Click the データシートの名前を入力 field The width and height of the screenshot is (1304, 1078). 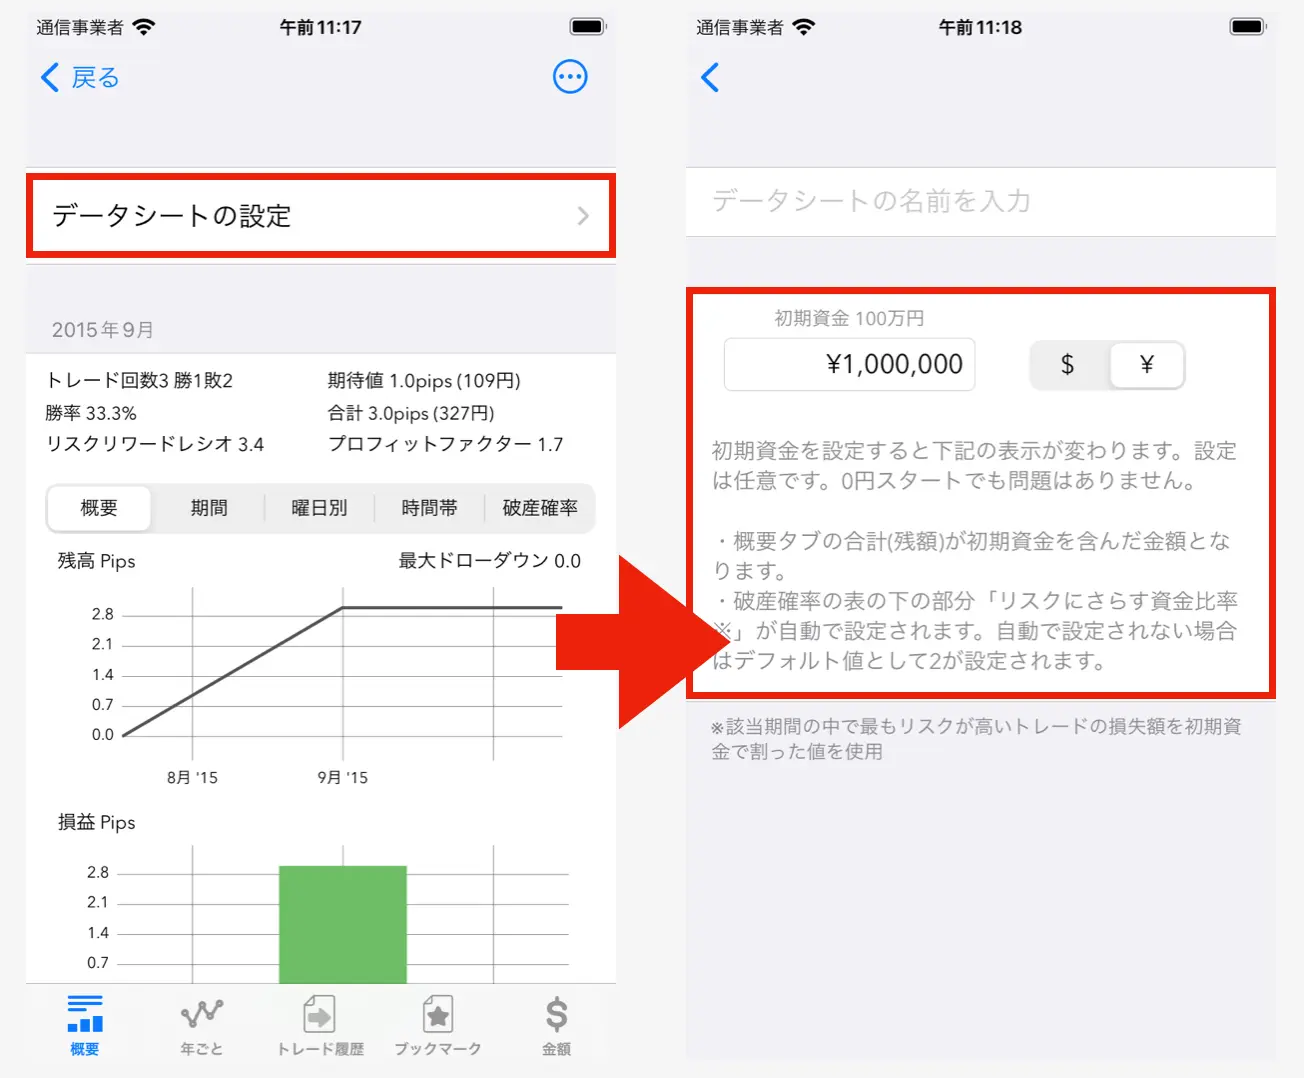[x=981, y=201]
